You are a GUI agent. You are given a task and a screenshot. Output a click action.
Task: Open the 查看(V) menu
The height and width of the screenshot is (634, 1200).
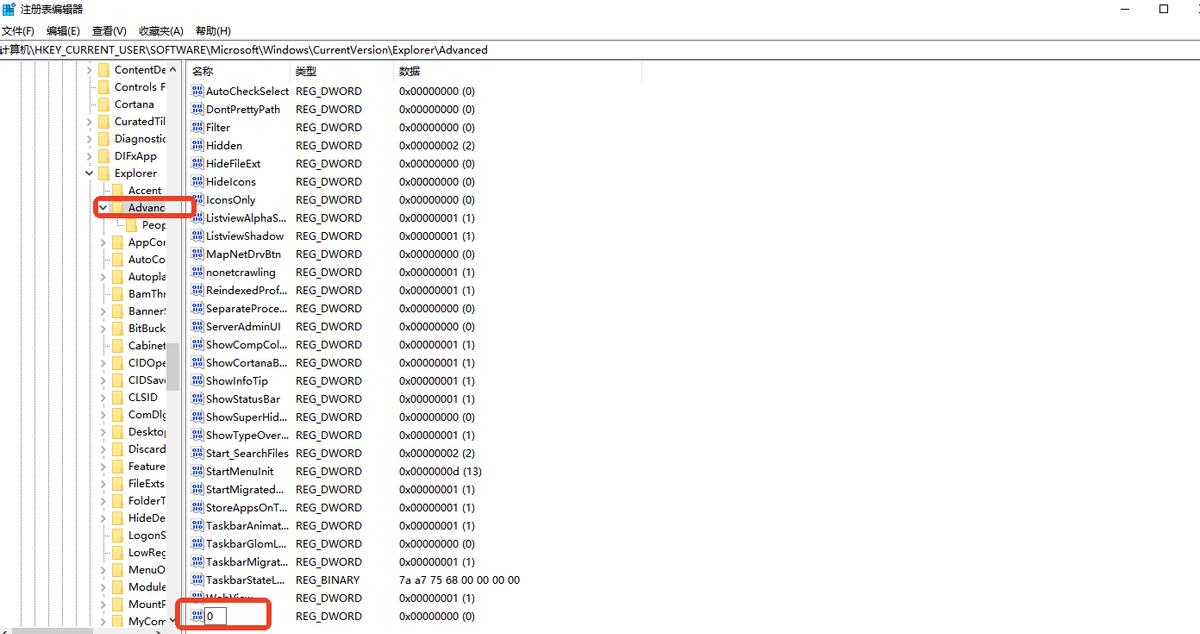(x=109, y=31)
